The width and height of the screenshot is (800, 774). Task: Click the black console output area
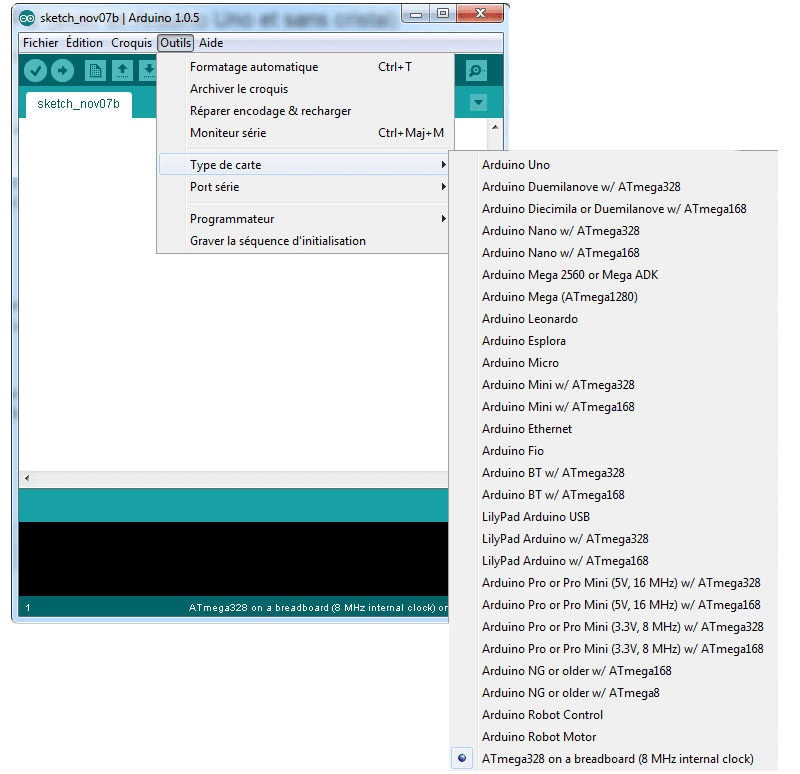[234, 559]
